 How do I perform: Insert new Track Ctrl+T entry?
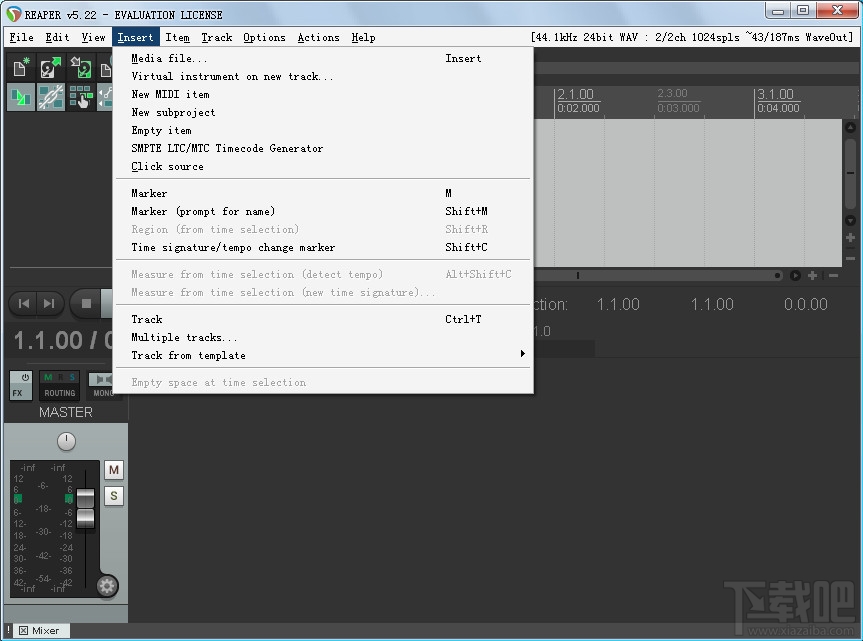[323, 319]
